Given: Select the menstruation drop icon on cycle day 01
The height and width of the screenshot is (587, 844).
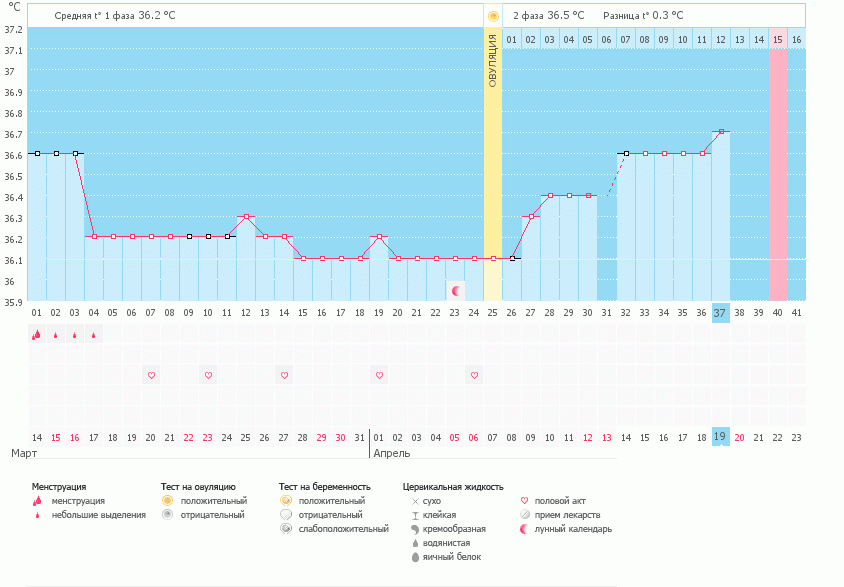Looking at the screenshot, I should click(37, 335).
